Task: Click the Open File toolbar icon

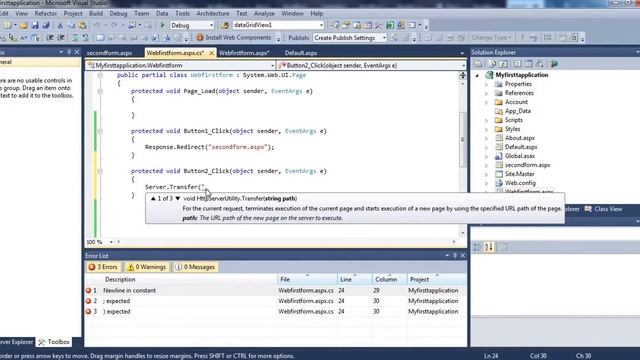Action: click(24, 25)
